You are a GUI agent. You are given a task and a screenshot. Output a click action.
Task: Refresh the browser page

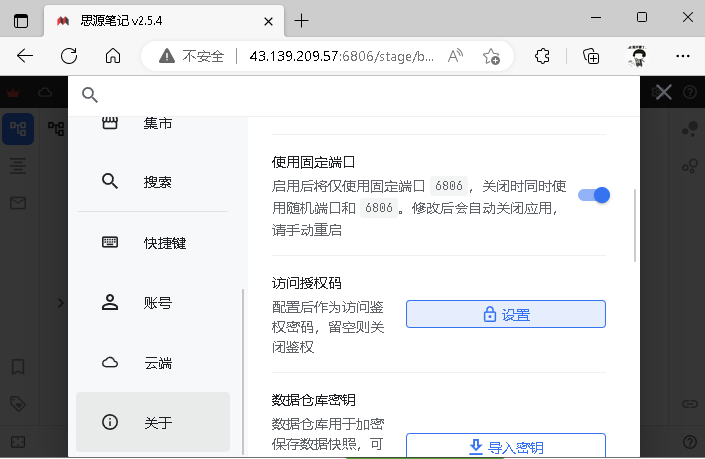[x=69, y=56]
